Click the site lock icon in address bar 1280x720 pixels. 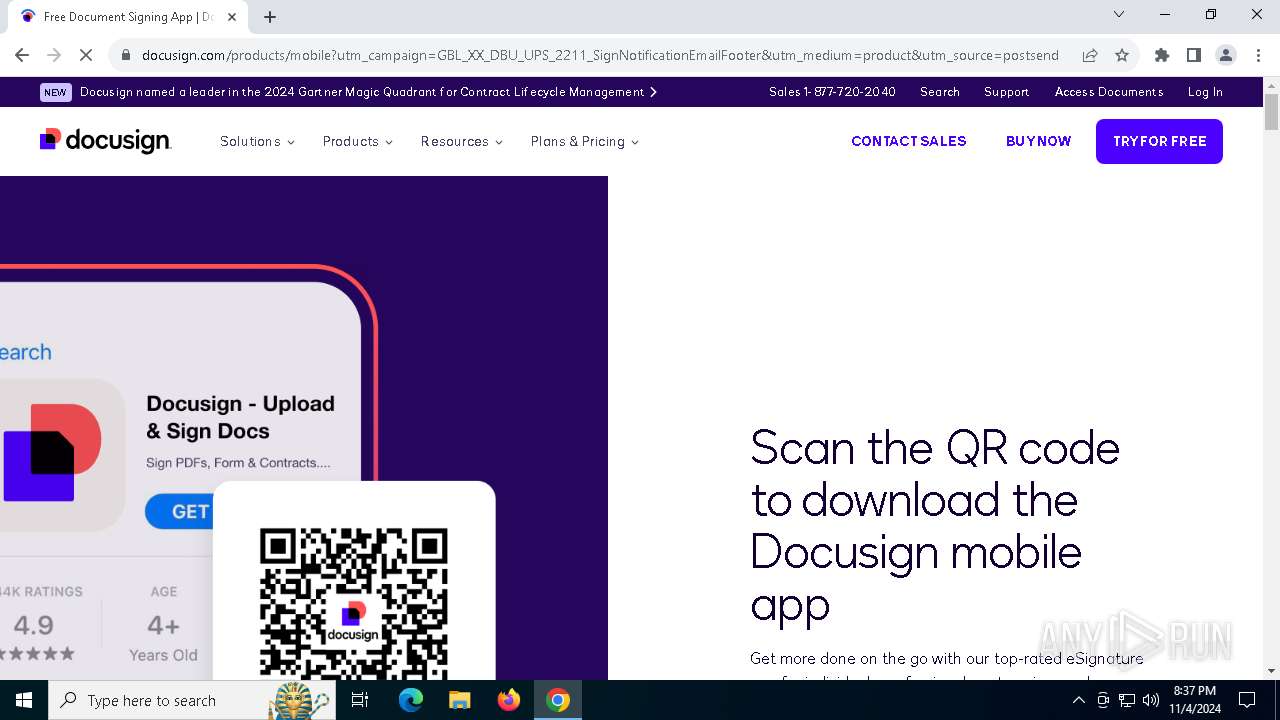click(126, 56)
